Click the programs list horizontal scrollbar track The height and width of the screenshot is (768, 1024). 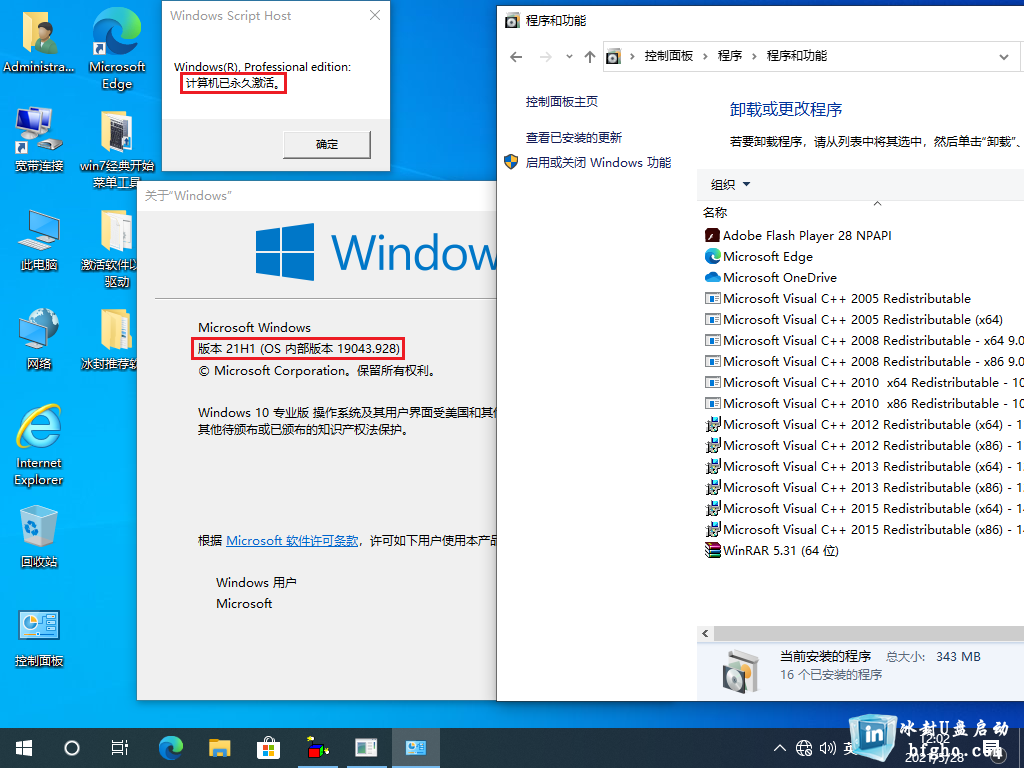coord(869,633)
